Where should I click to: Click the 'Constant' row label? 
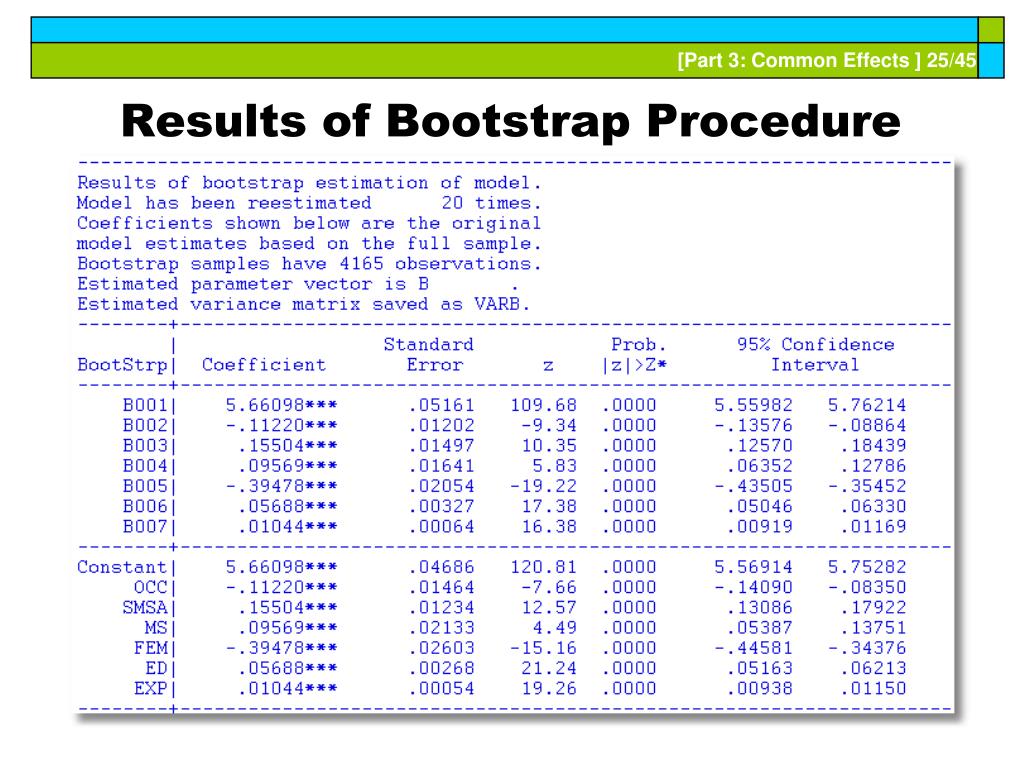click(x=122, y=568)
